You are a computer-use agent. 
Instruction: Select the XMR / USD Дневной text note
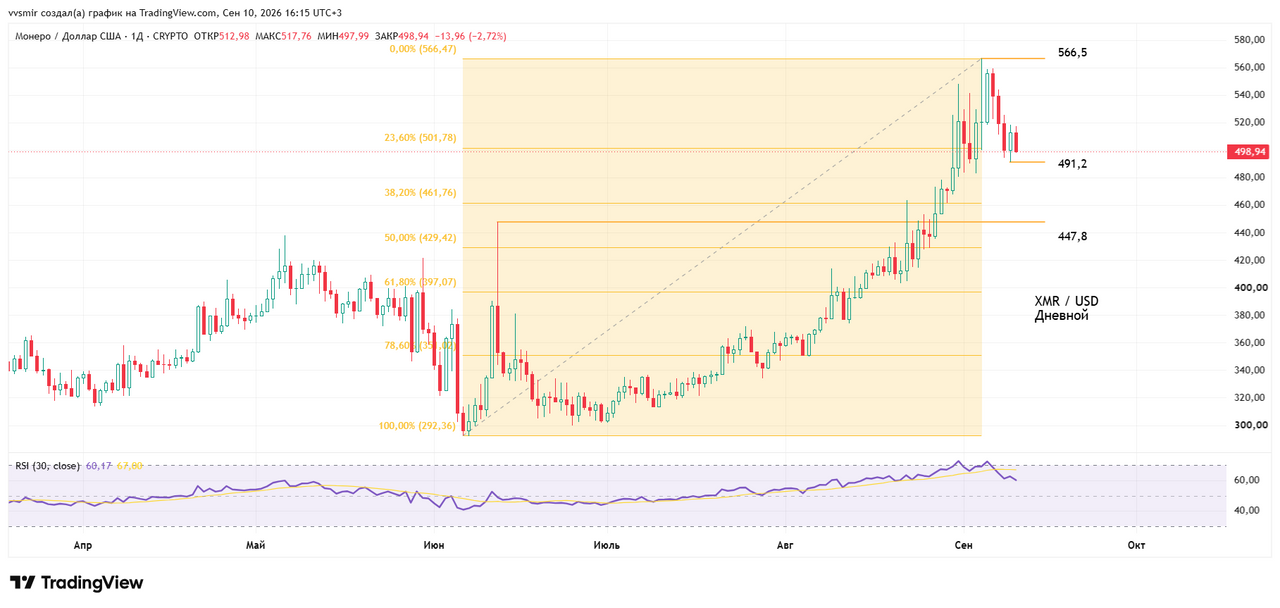(1066, 308)
